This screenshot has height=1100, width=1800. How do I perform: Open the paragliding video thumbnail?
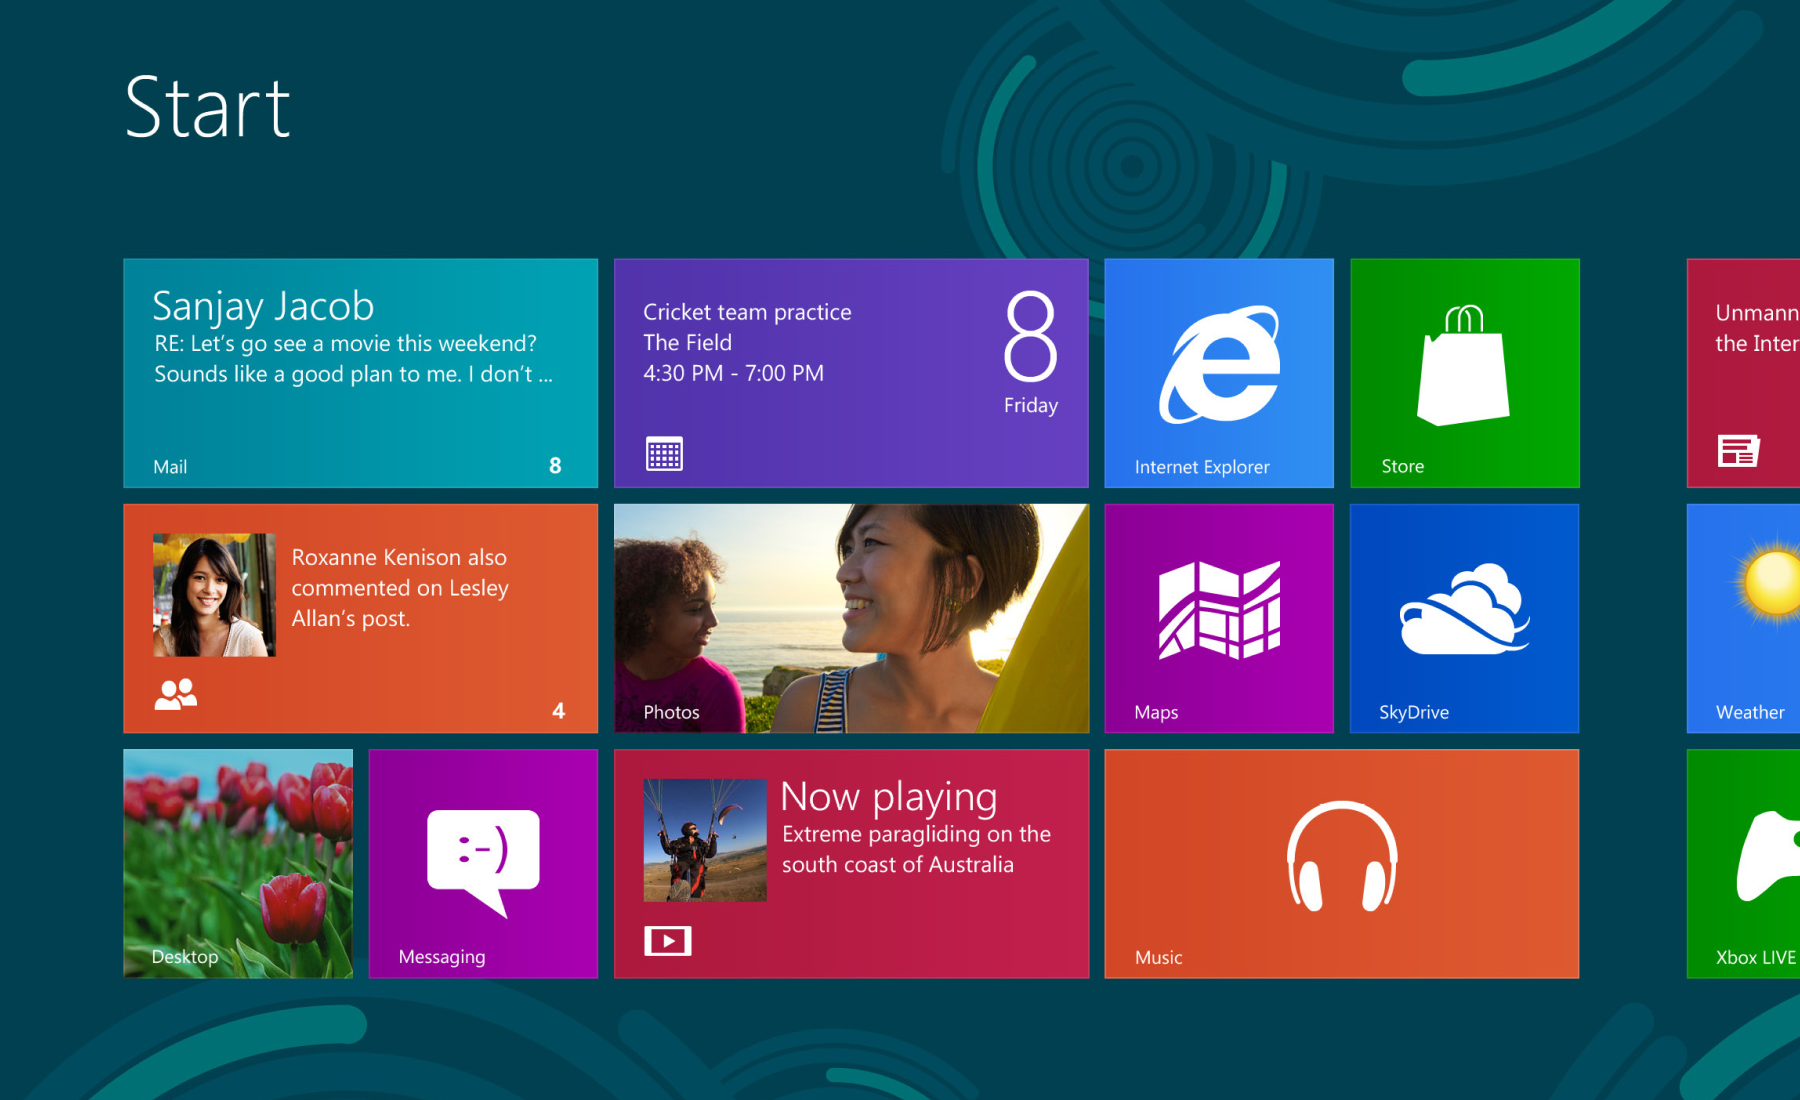(x=705, y=840)
